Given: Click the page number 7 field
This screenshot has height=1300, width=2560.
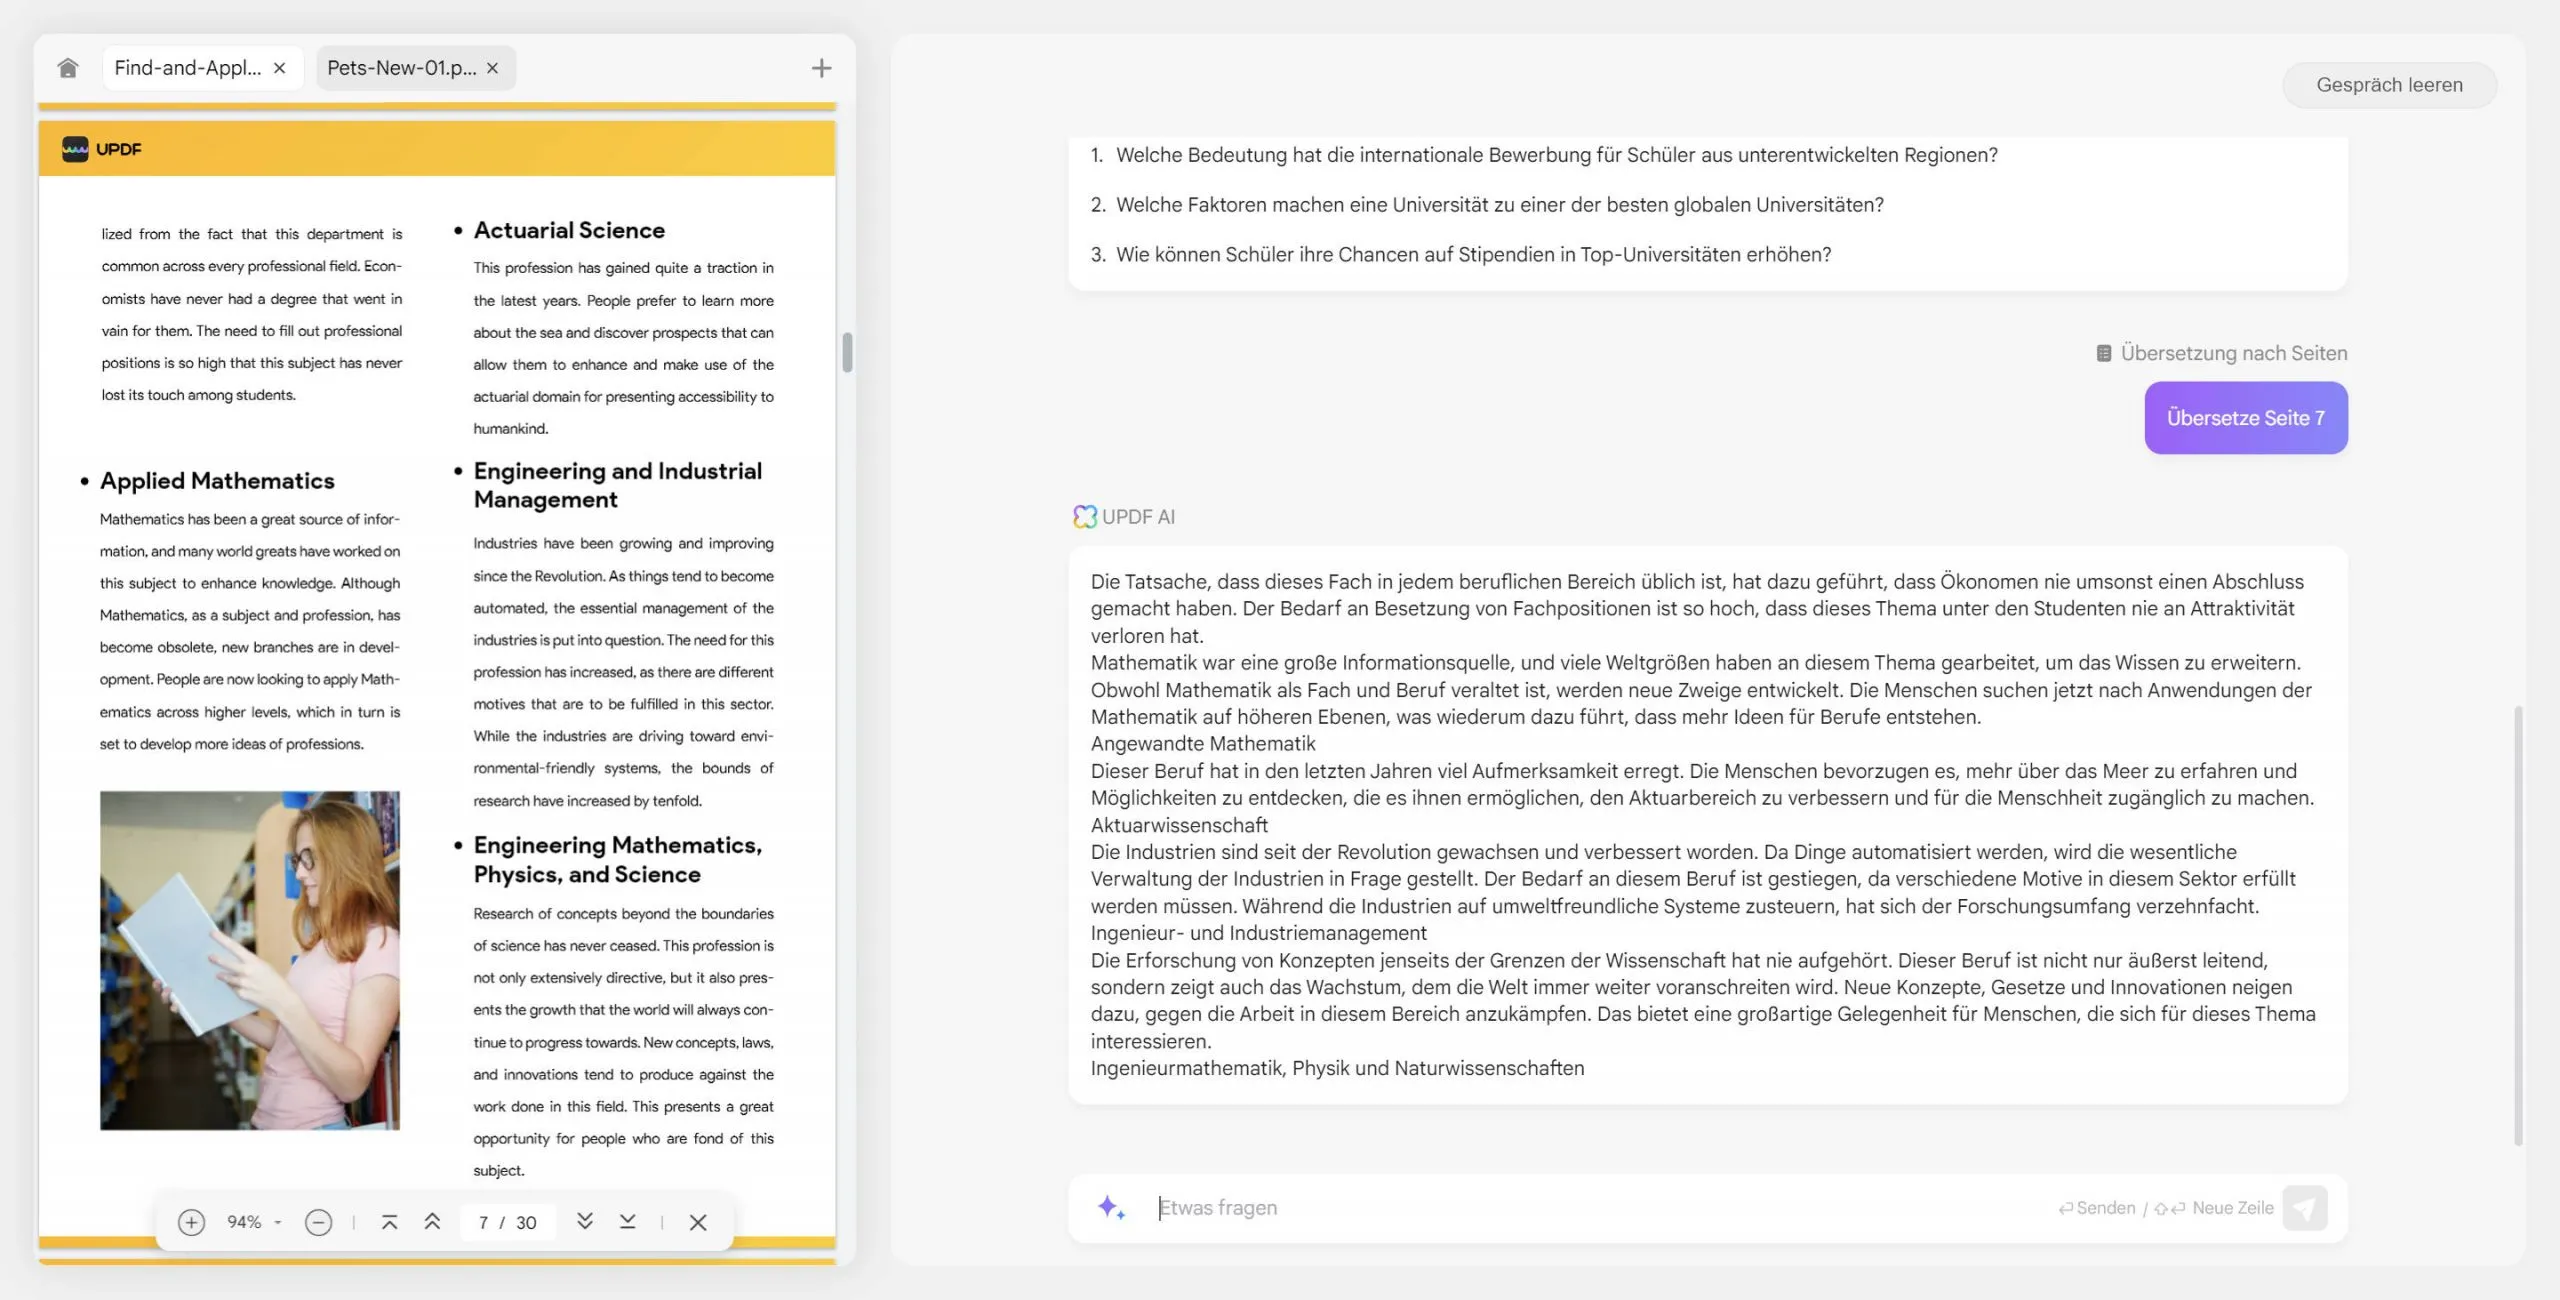Looking at the screenshot, I should (x=484, y=1222).
